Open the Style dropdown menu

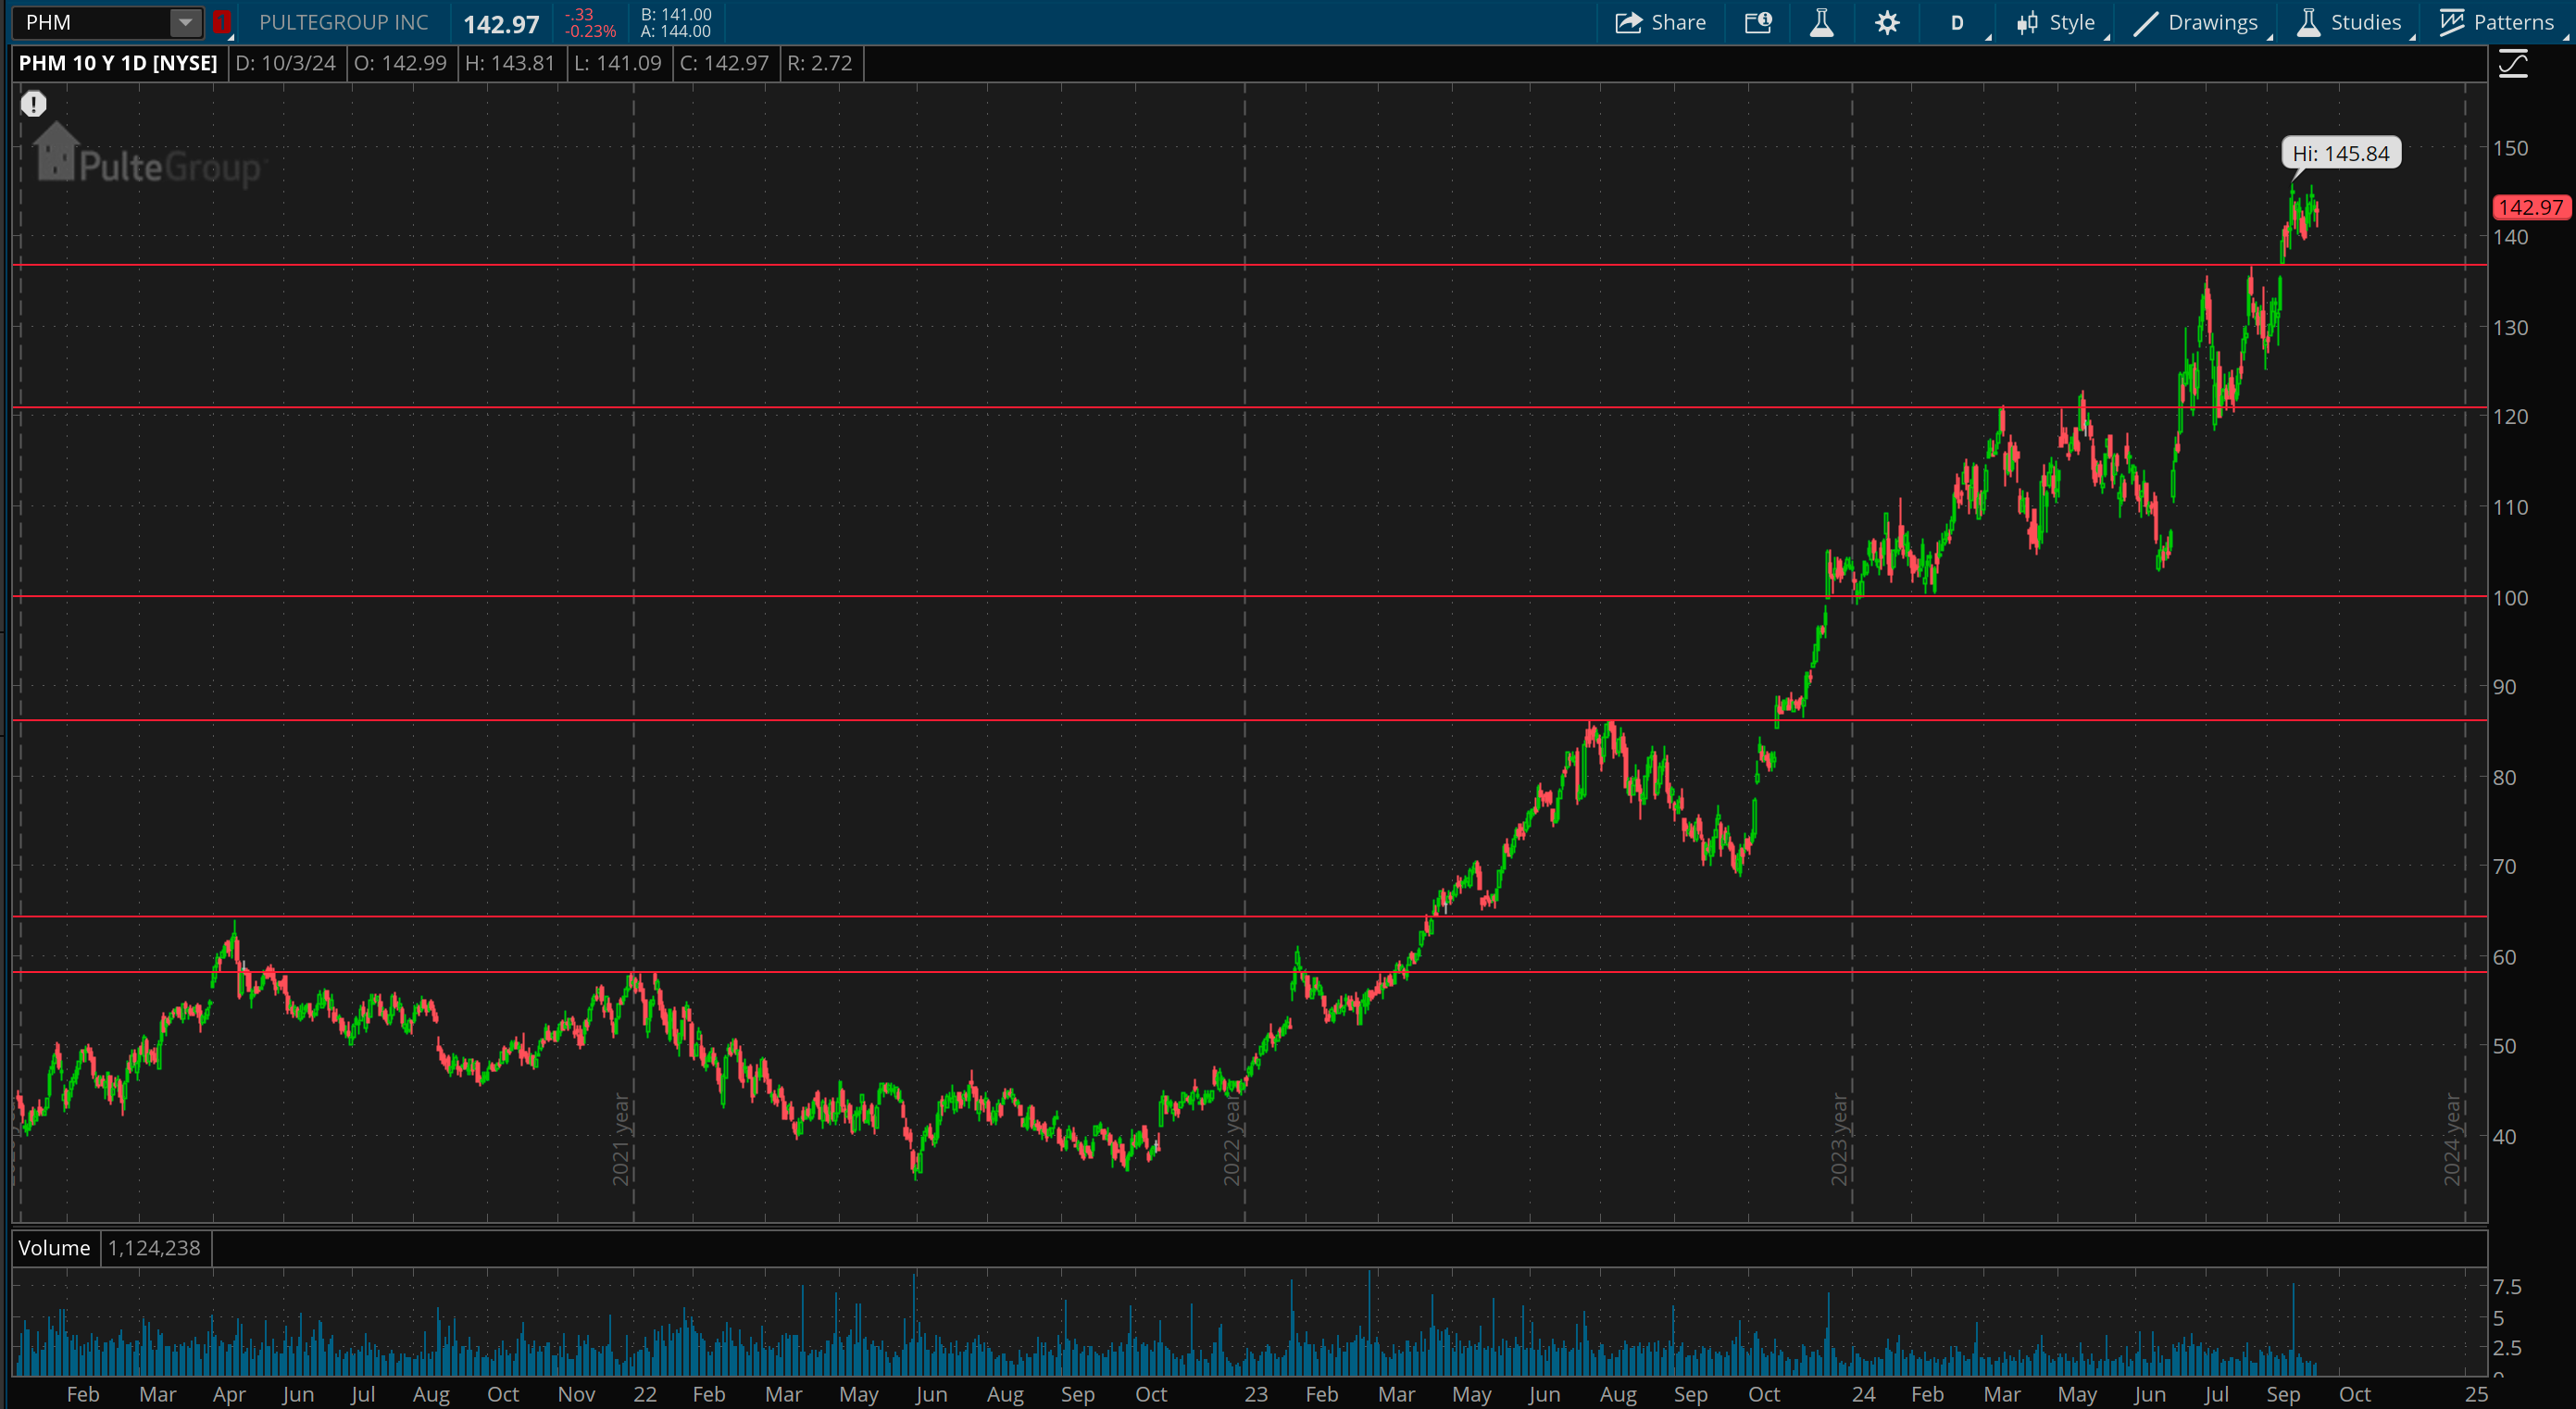coord(2056,22)
